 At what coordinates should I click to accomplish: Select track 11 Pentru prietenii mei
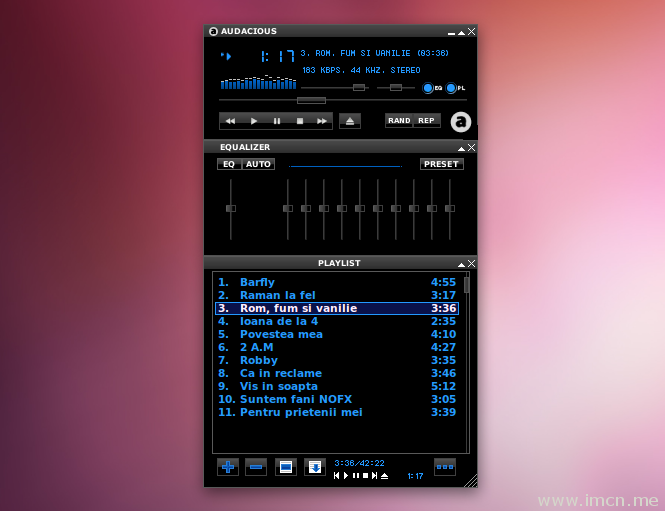337,412
